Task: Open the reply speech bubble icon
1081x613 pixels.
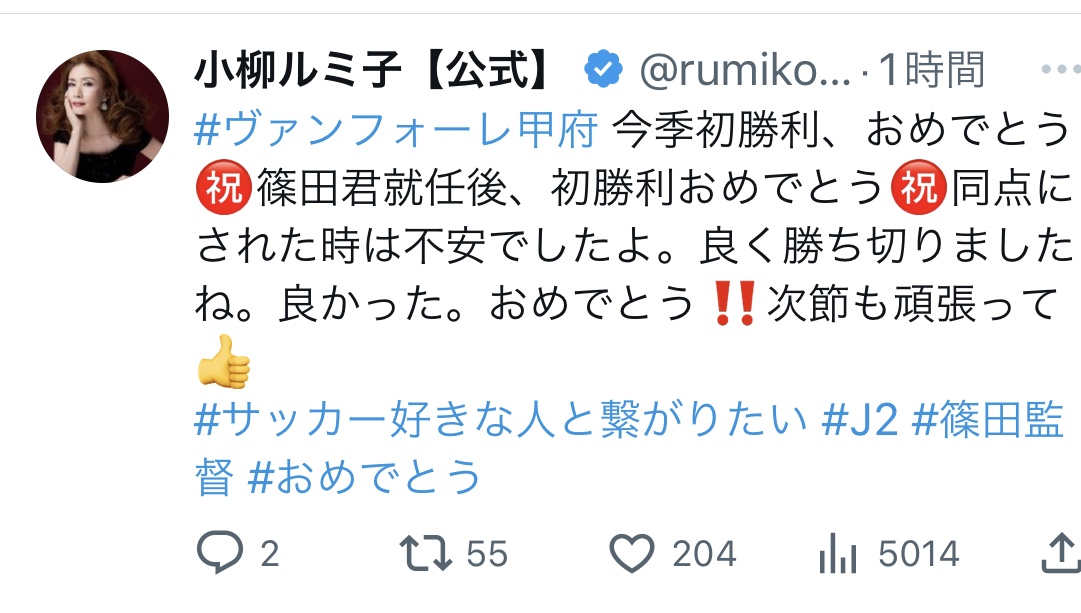Action: (220, 552)
